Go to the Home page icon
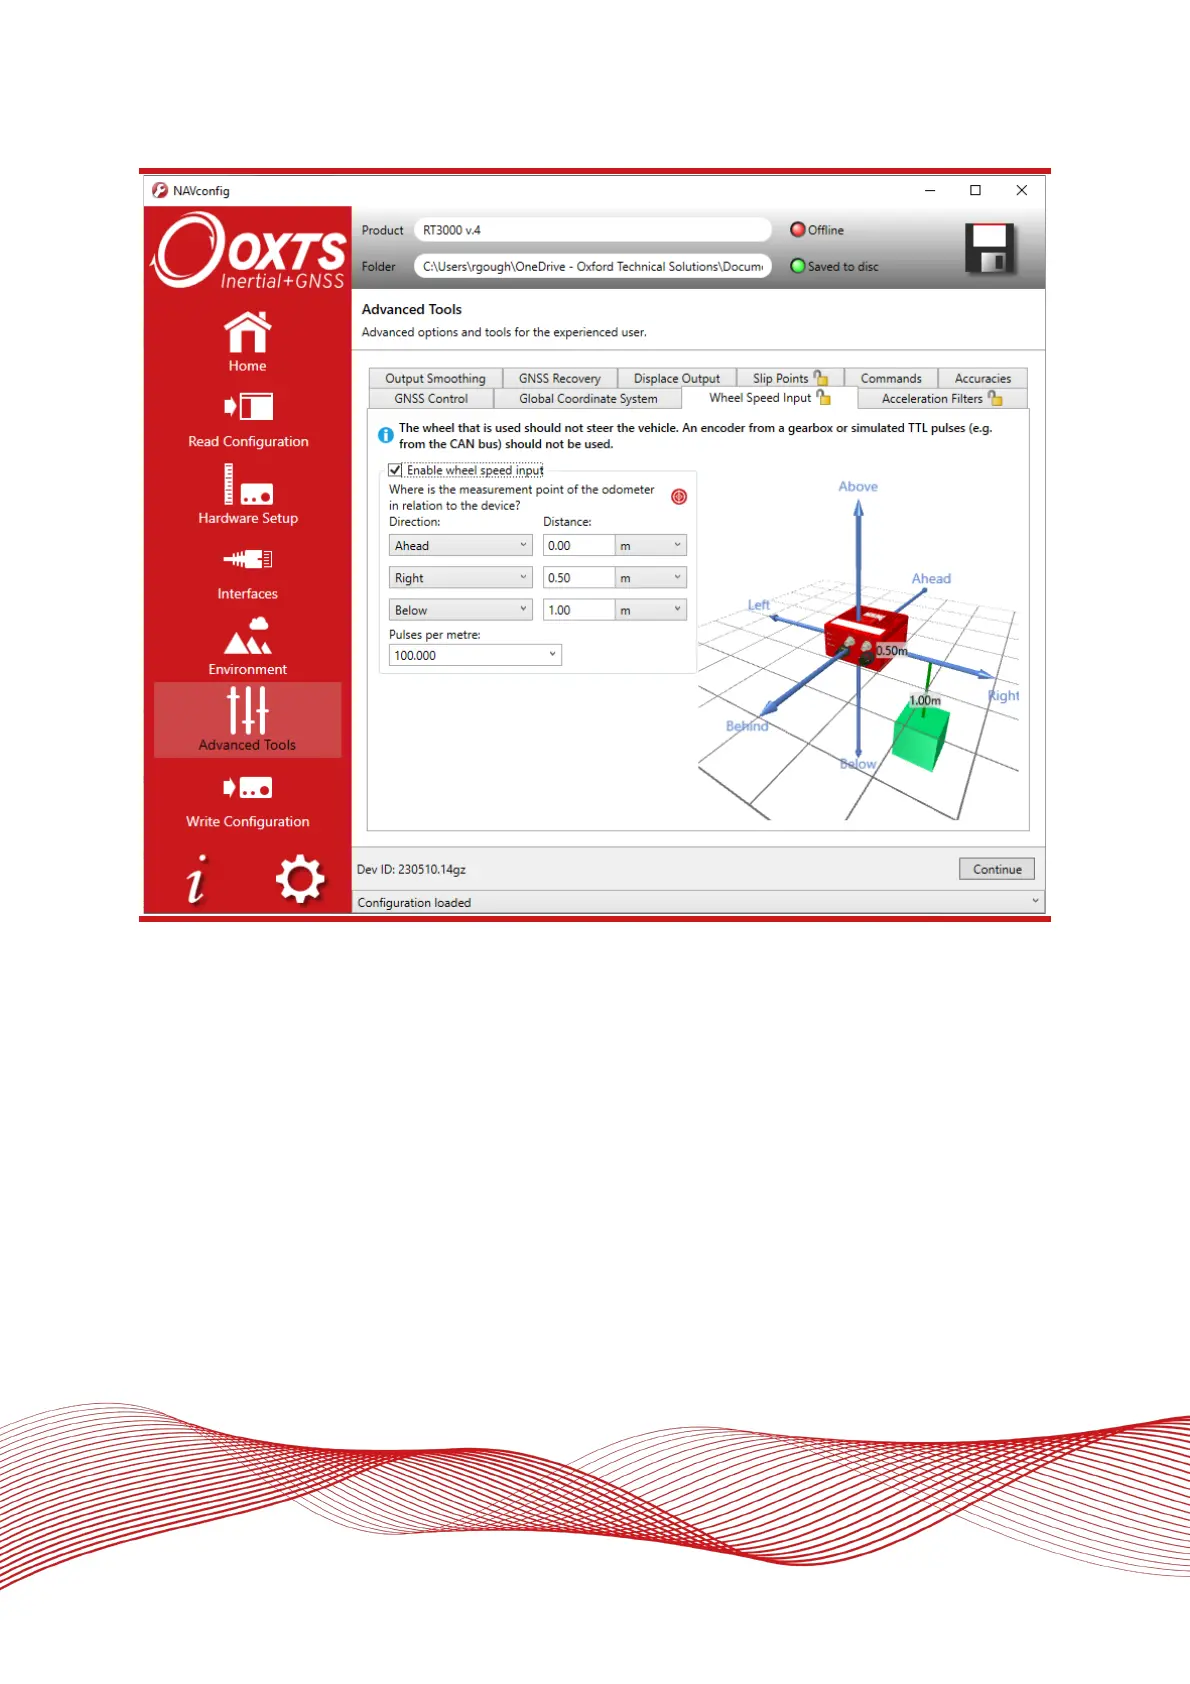 pos(247,332)
